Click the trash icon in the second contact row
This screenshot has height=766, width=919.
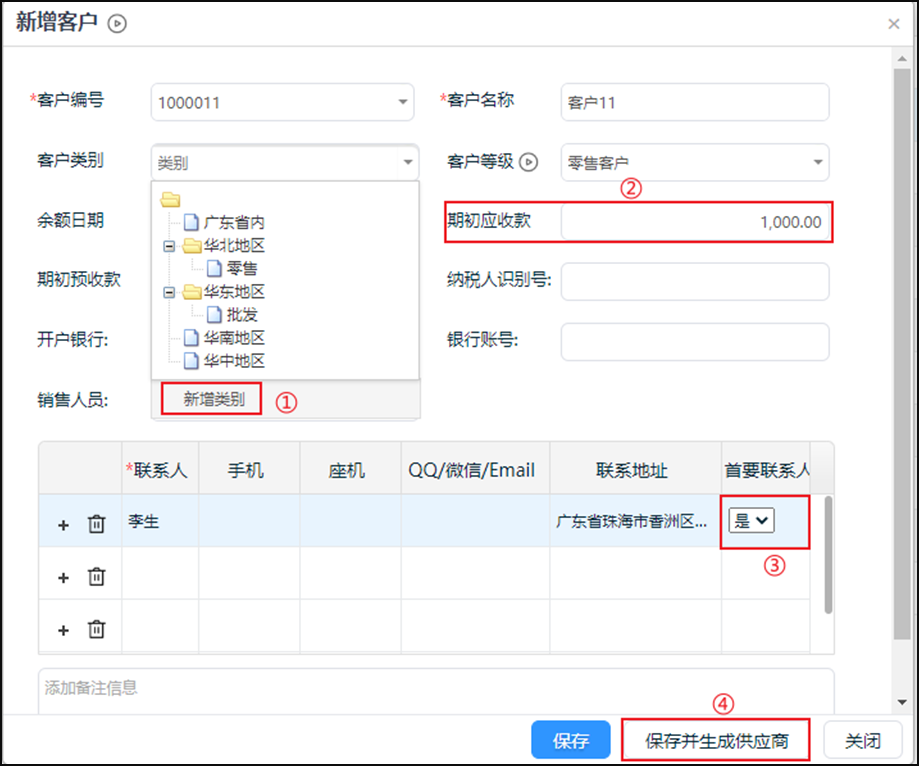click(x=96, y=577)
